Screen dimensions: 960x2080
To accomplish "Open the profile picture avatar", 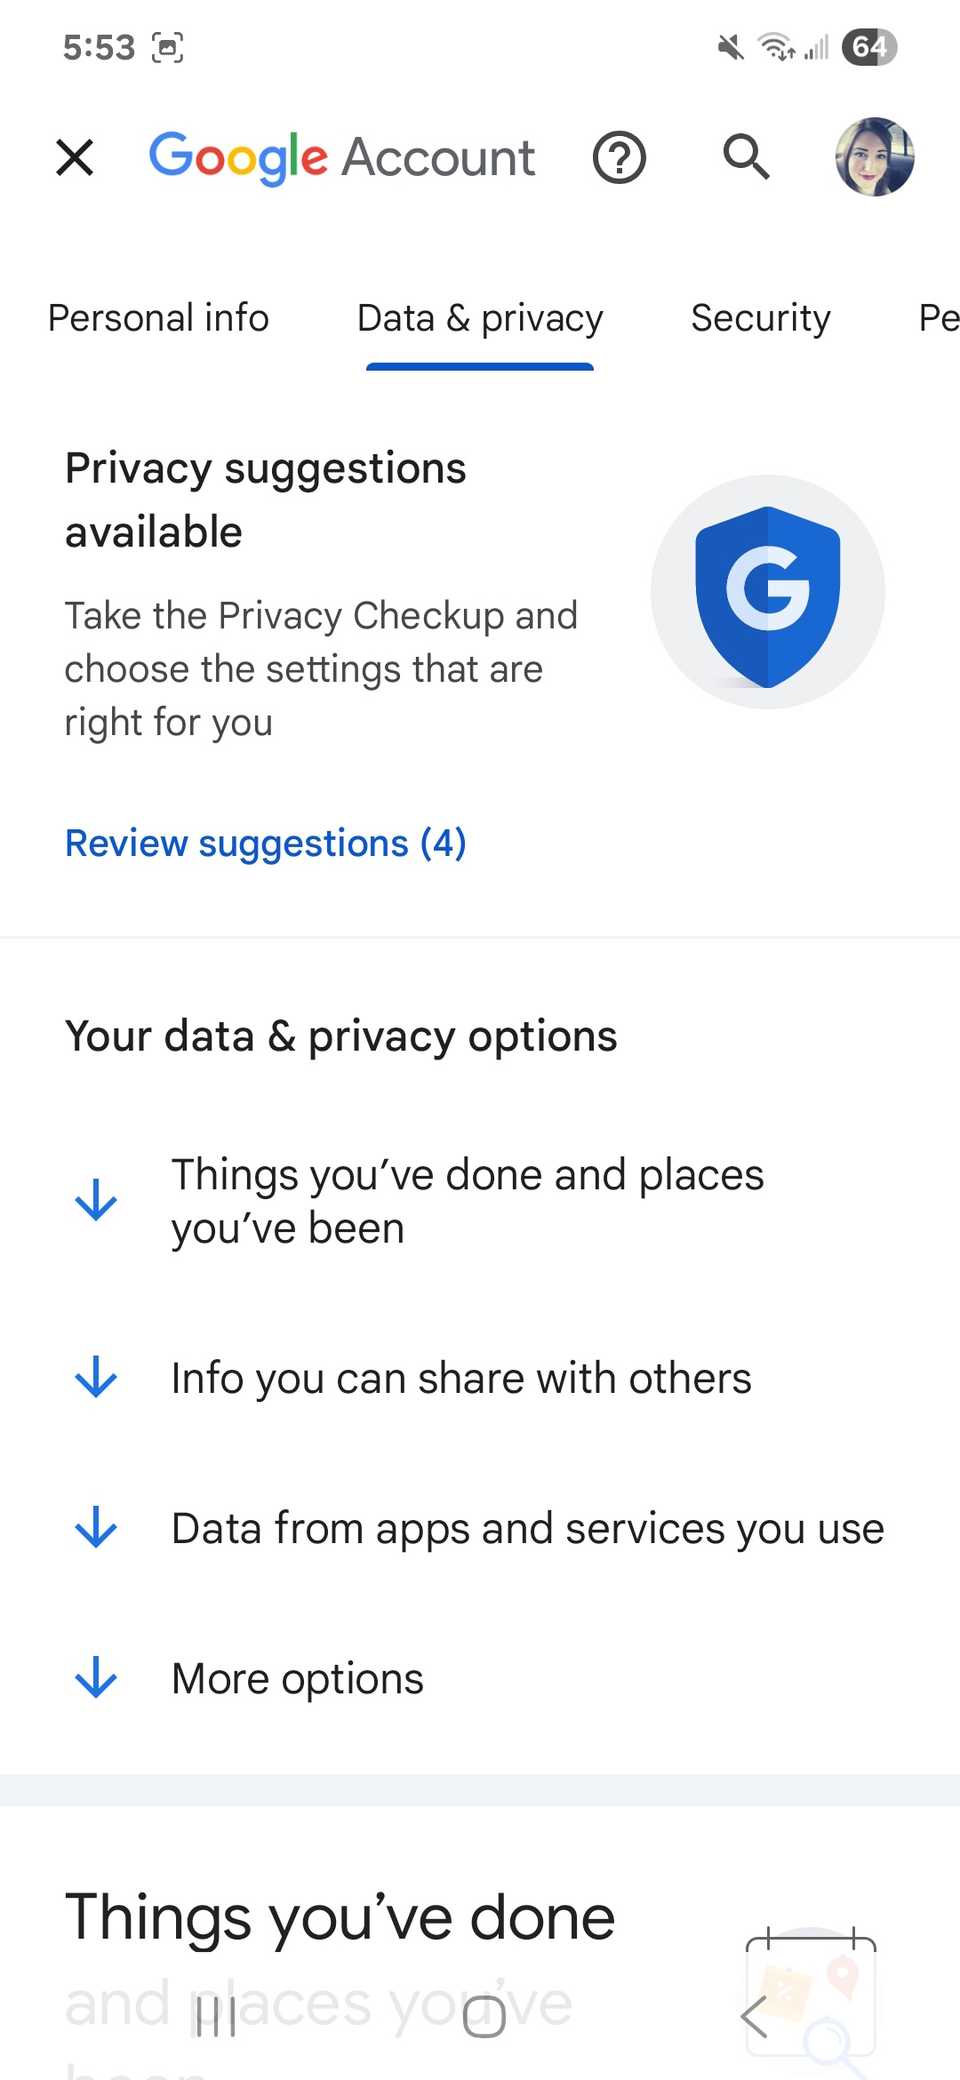I will [x=874, y=157].
